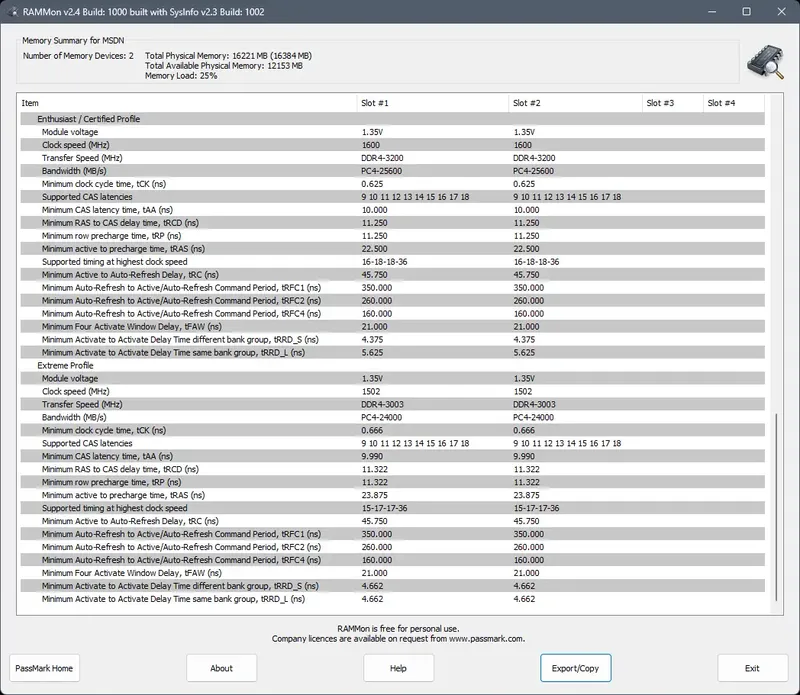This screenshot has width=800, height=695.
Task: Click the Export/Copy button
Action: pos(576,668)
